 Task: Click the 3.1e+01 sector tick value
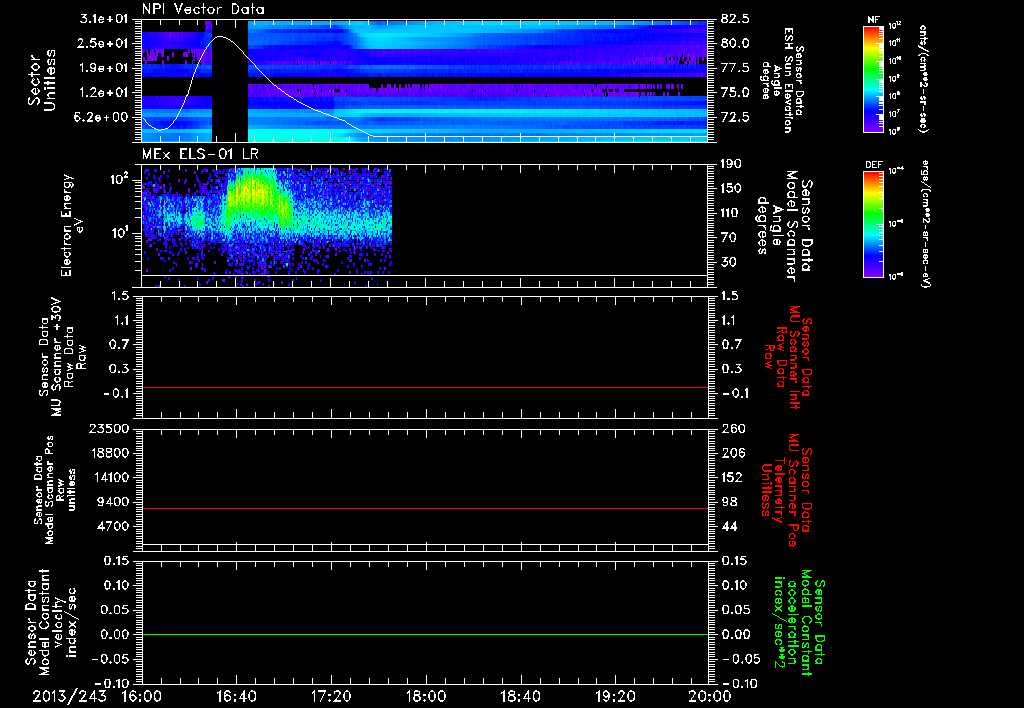pyautogui.click(x=103, y=18)
